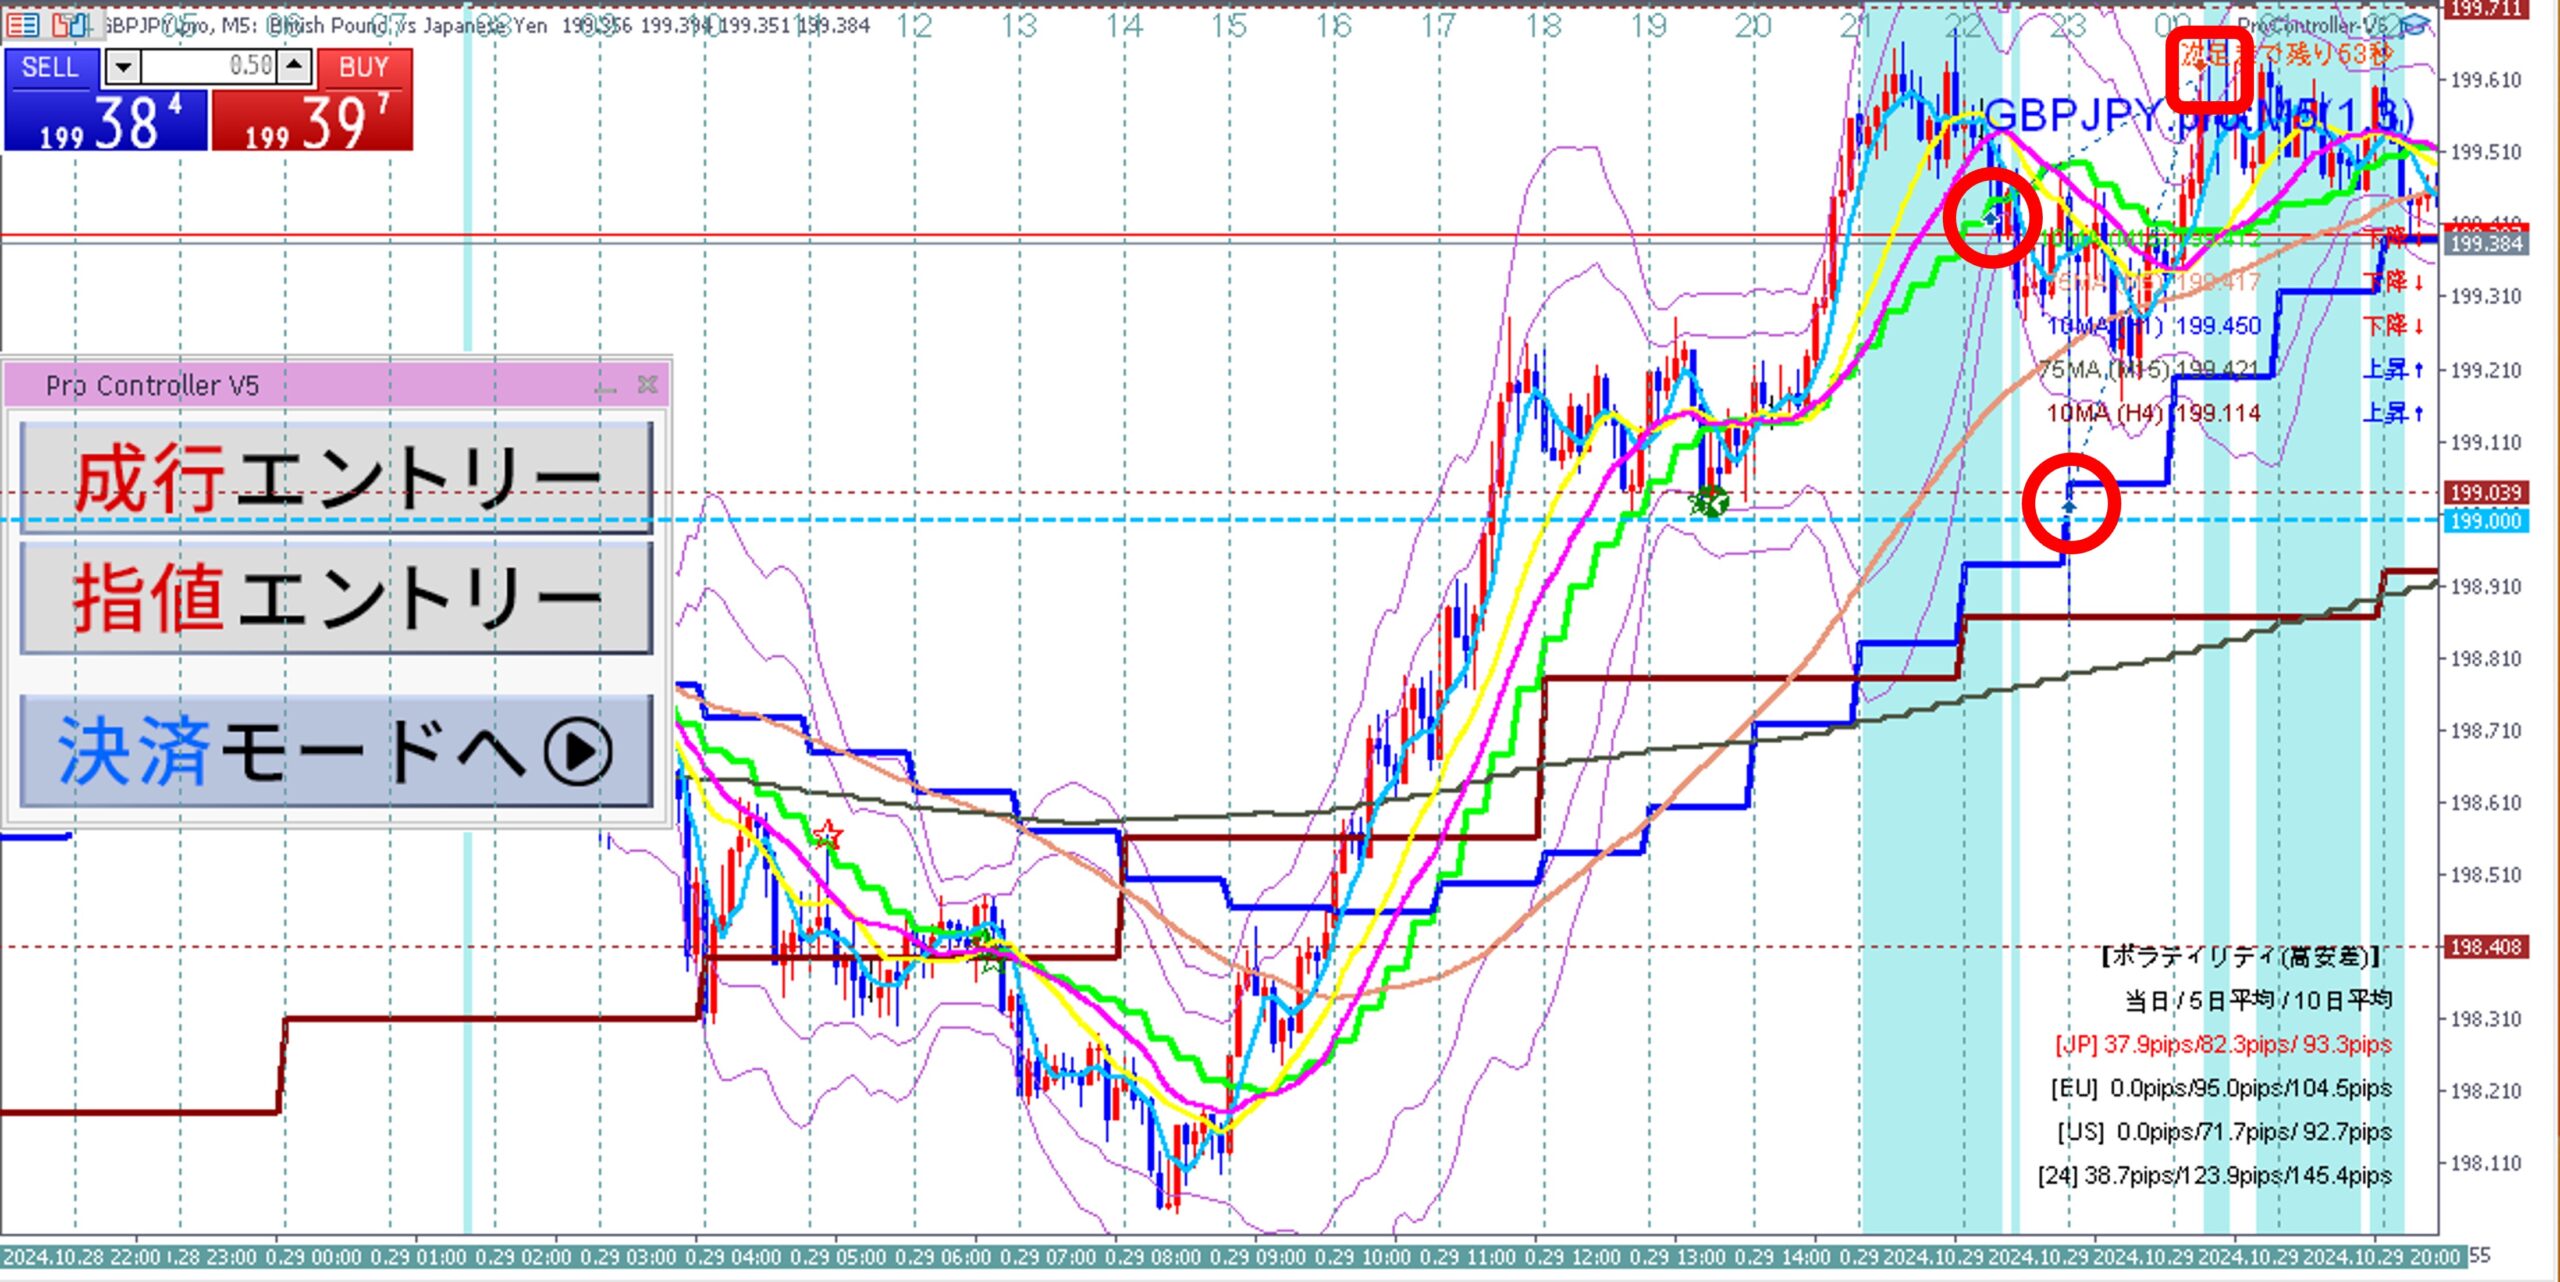This screenshot has height=1282, width=2560.
Task: Click the sell price 199.384 tile
Action: (x=106, y=120)
